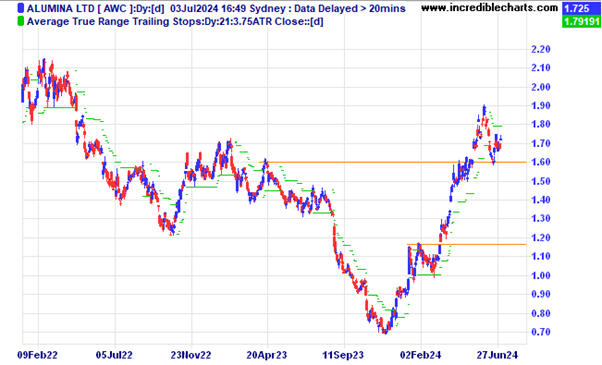Click the 1.10 price axis label
The height and width of the screenshot is (365, 602).
(541, 256)
